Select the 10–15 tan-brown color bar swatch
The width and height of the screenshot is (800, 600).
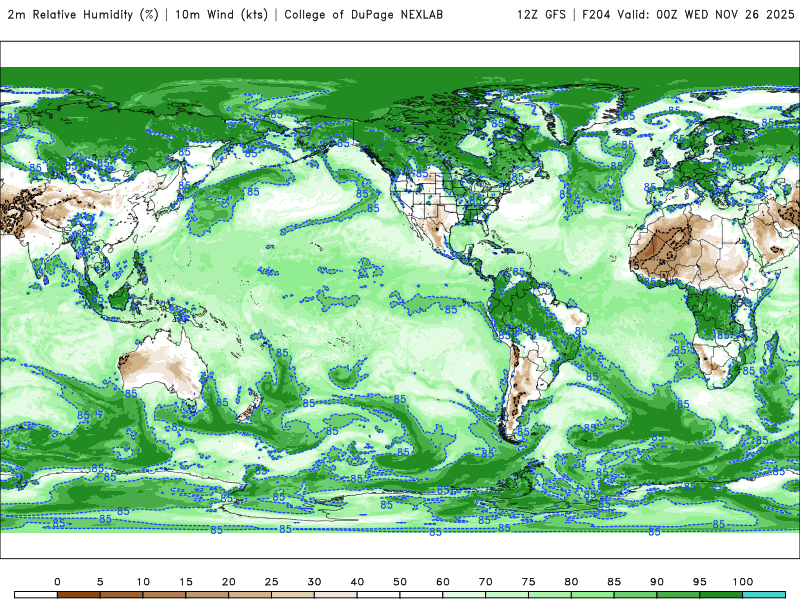[x=164, y=595]
